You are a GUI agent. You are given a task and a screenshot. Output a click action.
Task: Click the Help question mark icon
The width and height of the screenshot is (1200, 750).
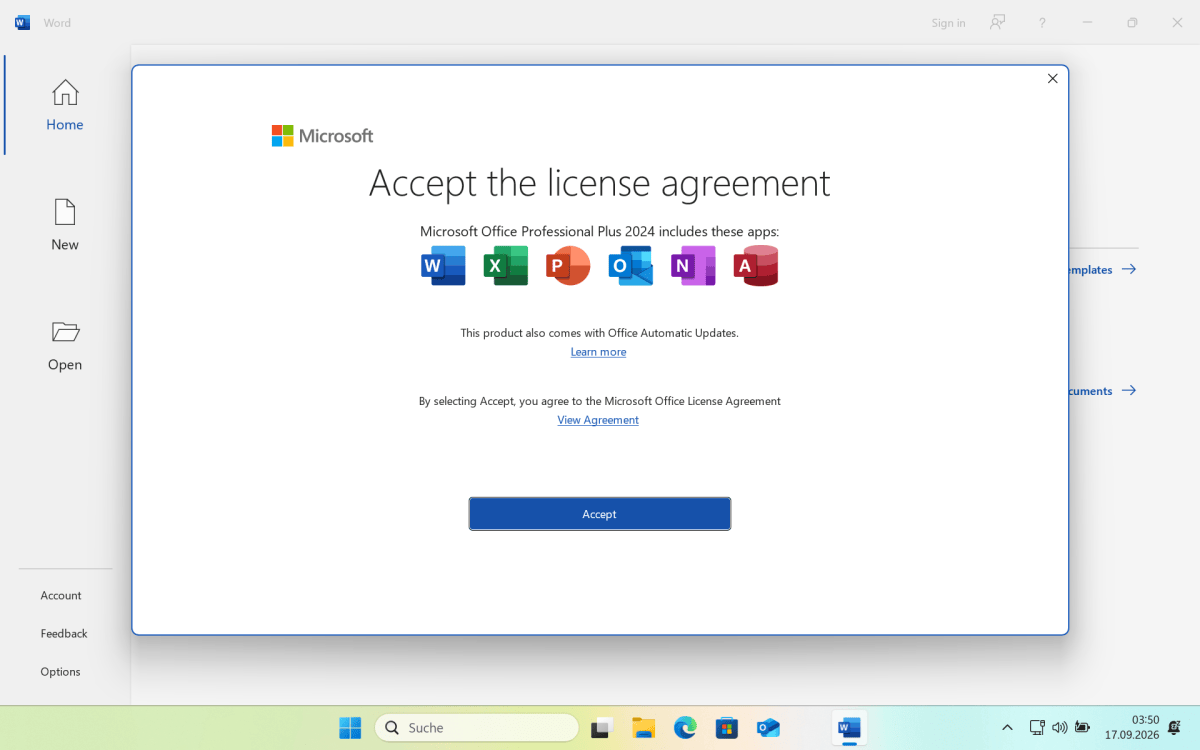(x=1042, y=22)
